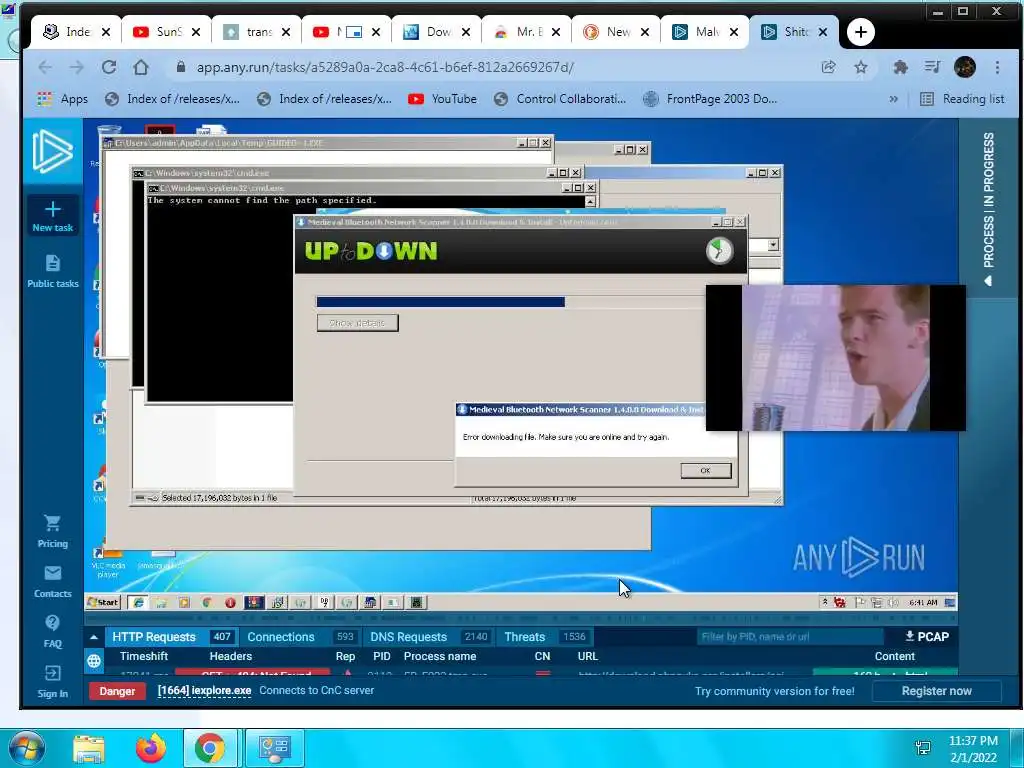Expand the Process In Progress side panel

point(989,209)
